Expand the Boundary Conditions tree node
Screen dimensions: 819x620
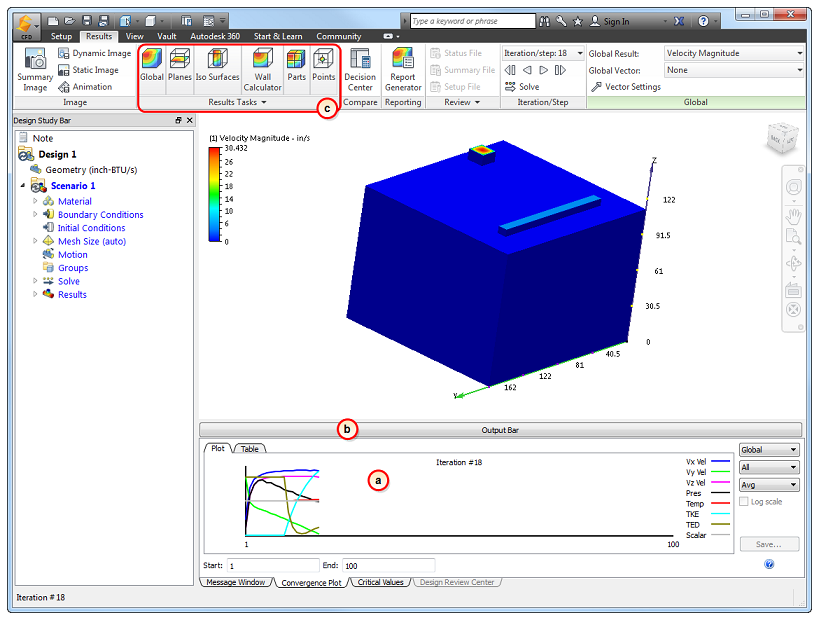pos(35,214)
